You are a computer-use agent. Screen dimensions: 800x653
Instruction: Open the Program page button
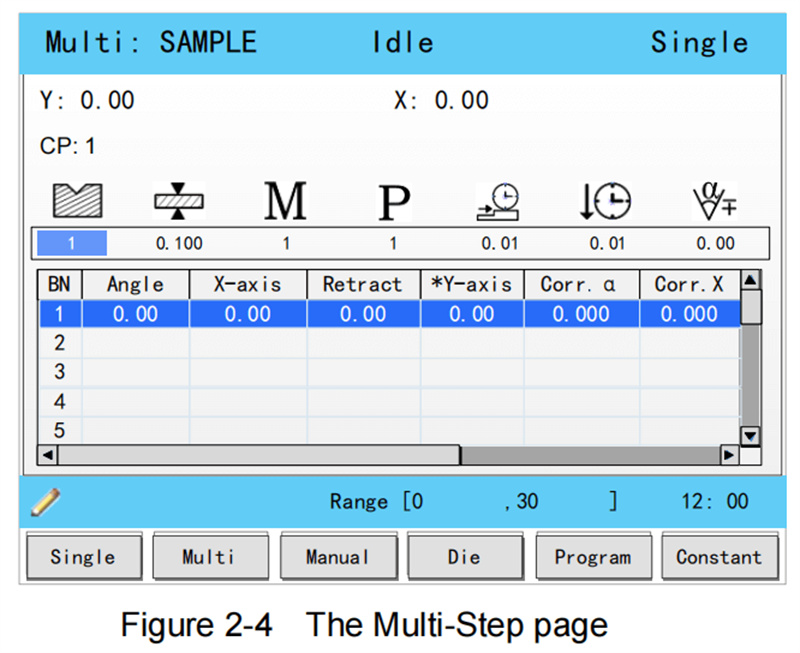click(x=593, y=557)
